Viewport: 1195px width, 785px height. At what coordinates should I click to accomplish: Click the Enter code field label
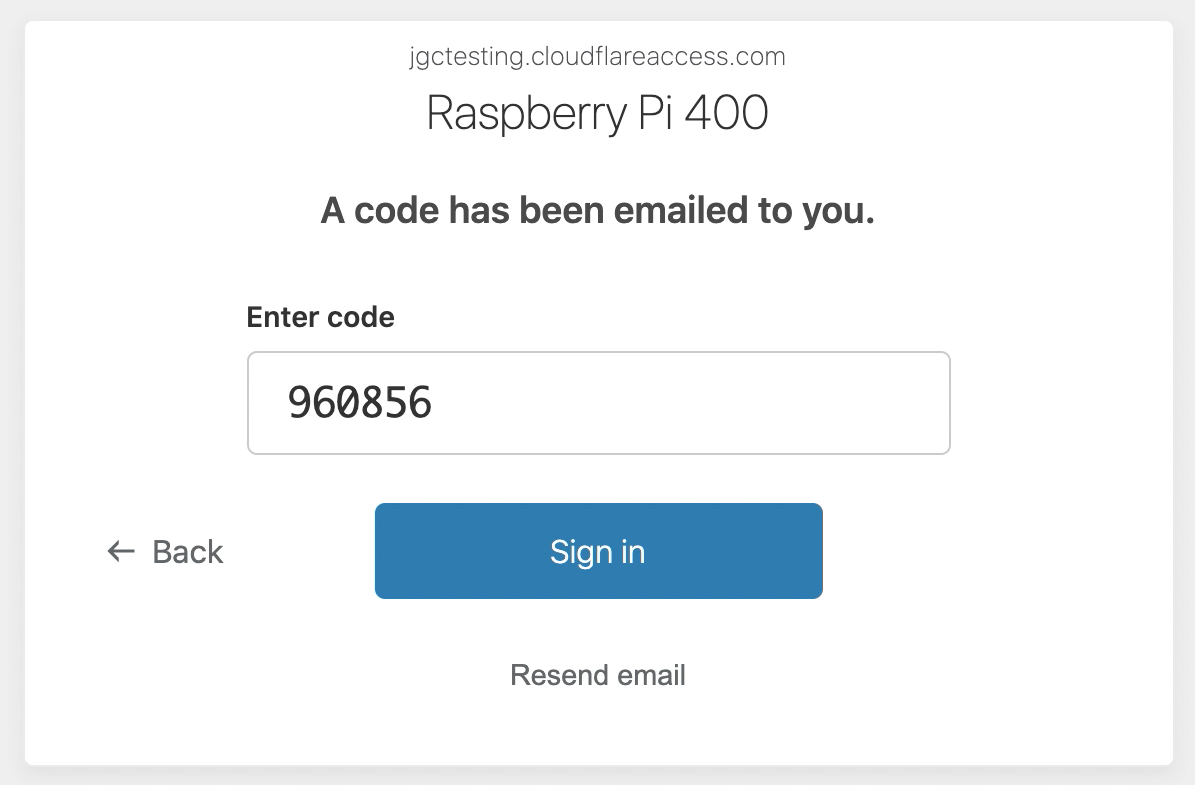[x=320, y=317]
